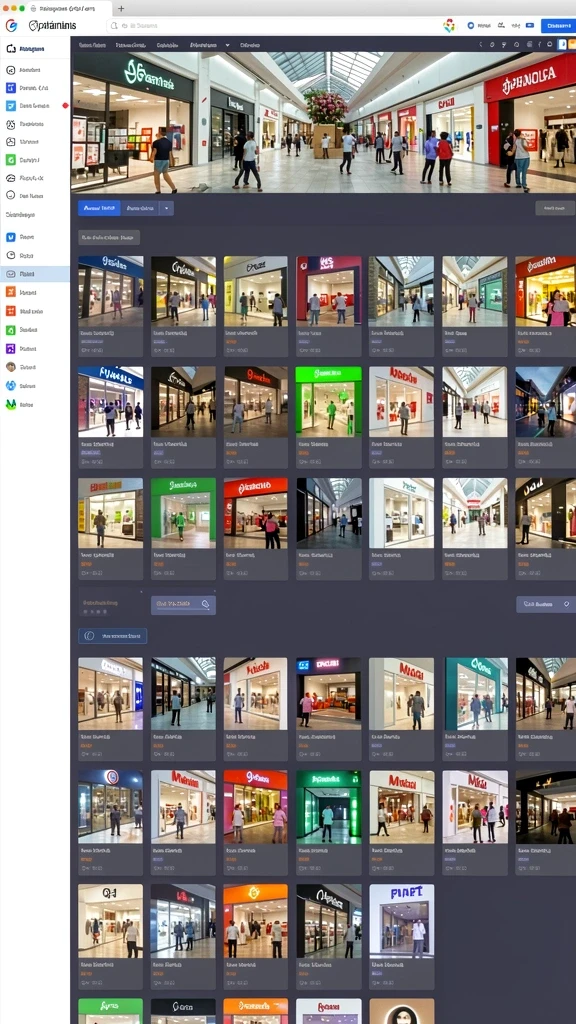
Task: Open the sidebar item with the smiley face icon
Action: pos(35,195)
